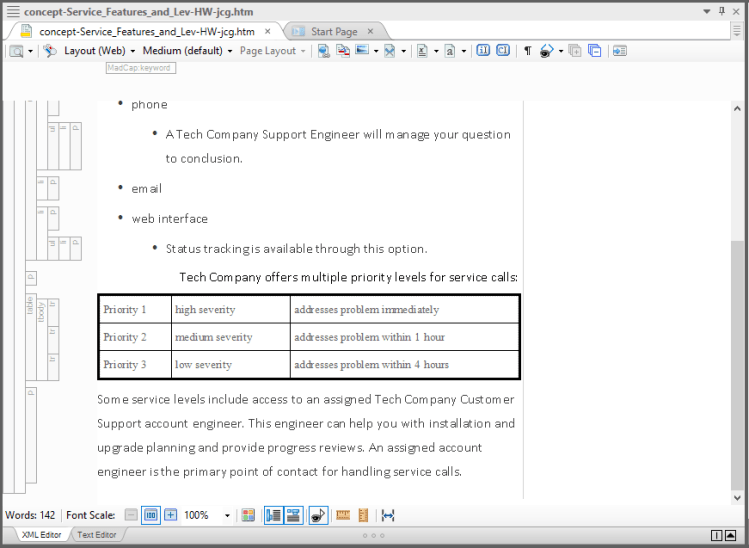Switch to the Text Editor tab
749x548 pixels.
(x=96, y=535)
